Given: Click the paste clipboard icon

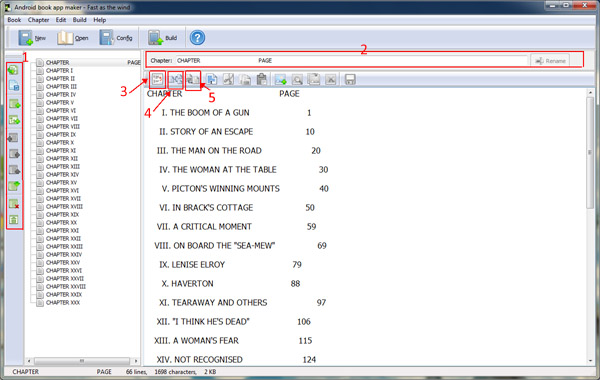Looking at the screenshot, I should [262, 80].
